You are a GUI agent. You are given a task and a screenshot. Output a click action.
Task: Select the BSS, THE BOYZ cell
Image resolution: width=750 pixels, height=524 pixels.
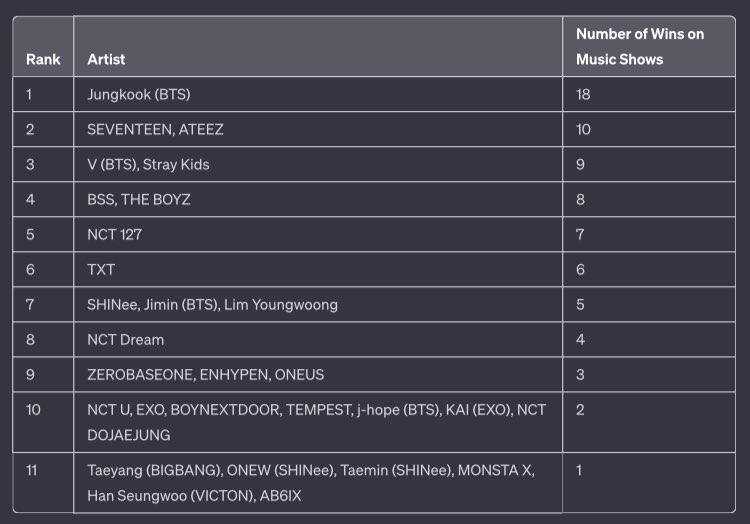coord(139,199)
